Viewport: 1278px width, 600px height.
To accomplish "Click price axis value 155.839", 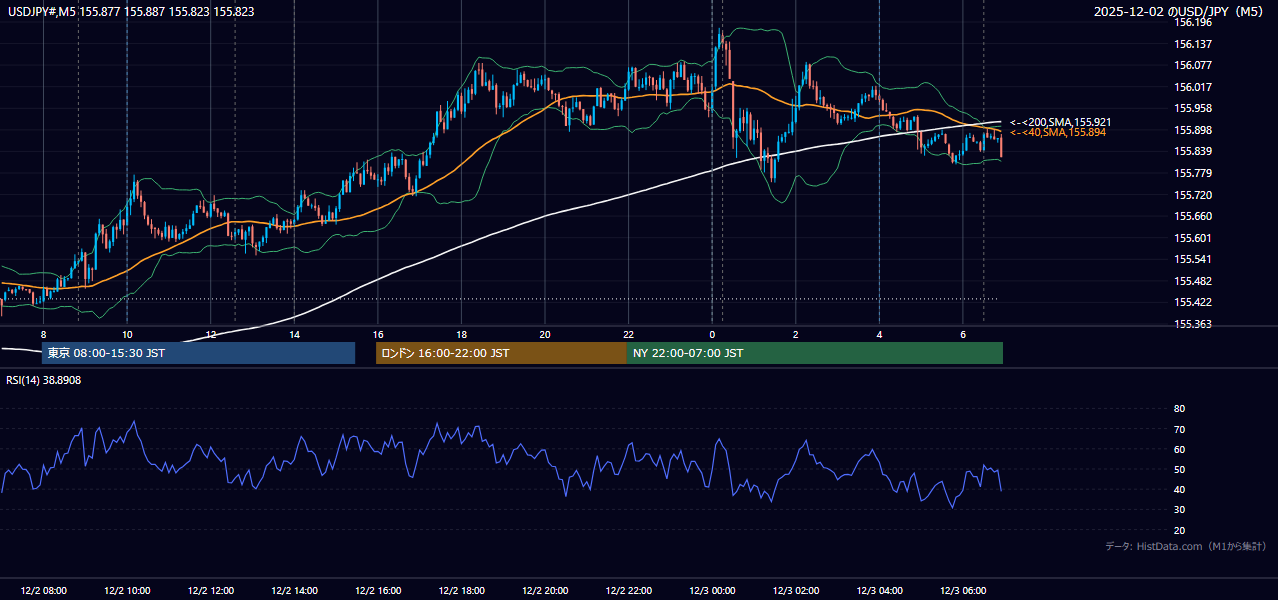I will pos(1193,151).
